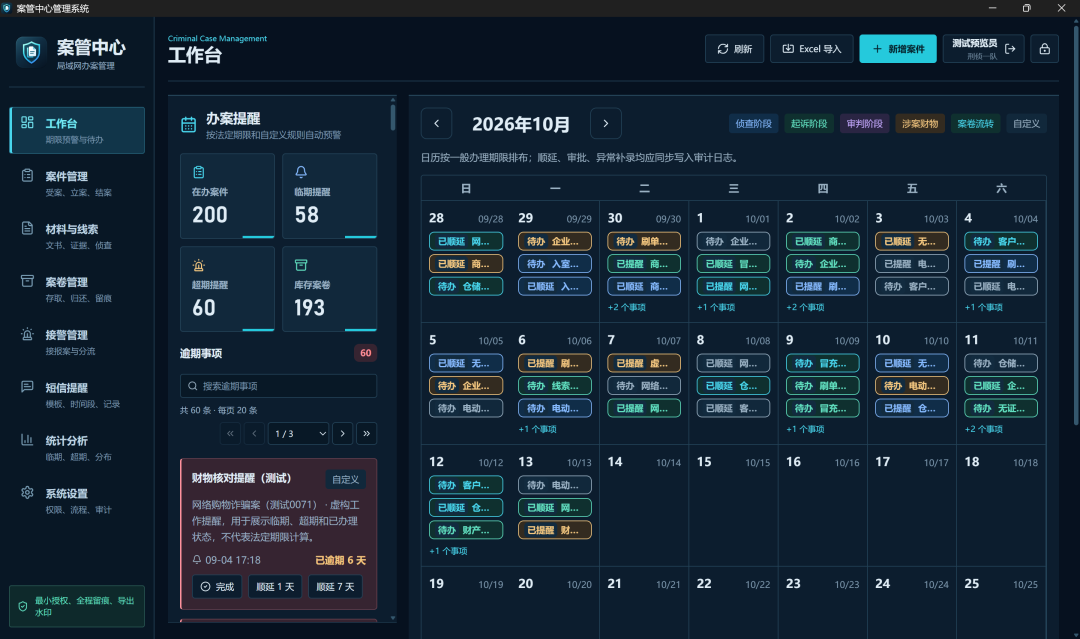Image resolution: width=1080 pixels, height=639 pixels.
Task: Click the 搜索逾期事项 search field
Action: (x=278, y=386)
